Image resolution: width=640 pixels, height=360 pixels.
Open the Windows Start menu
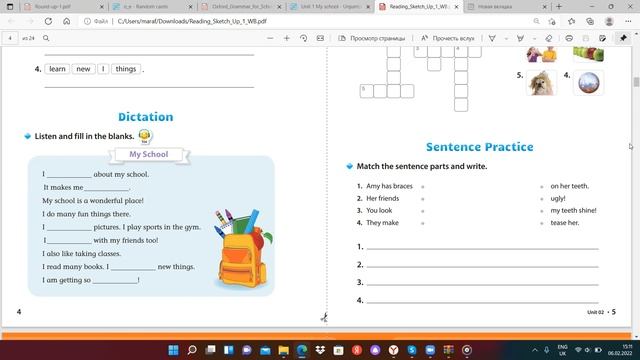point(173,350)
